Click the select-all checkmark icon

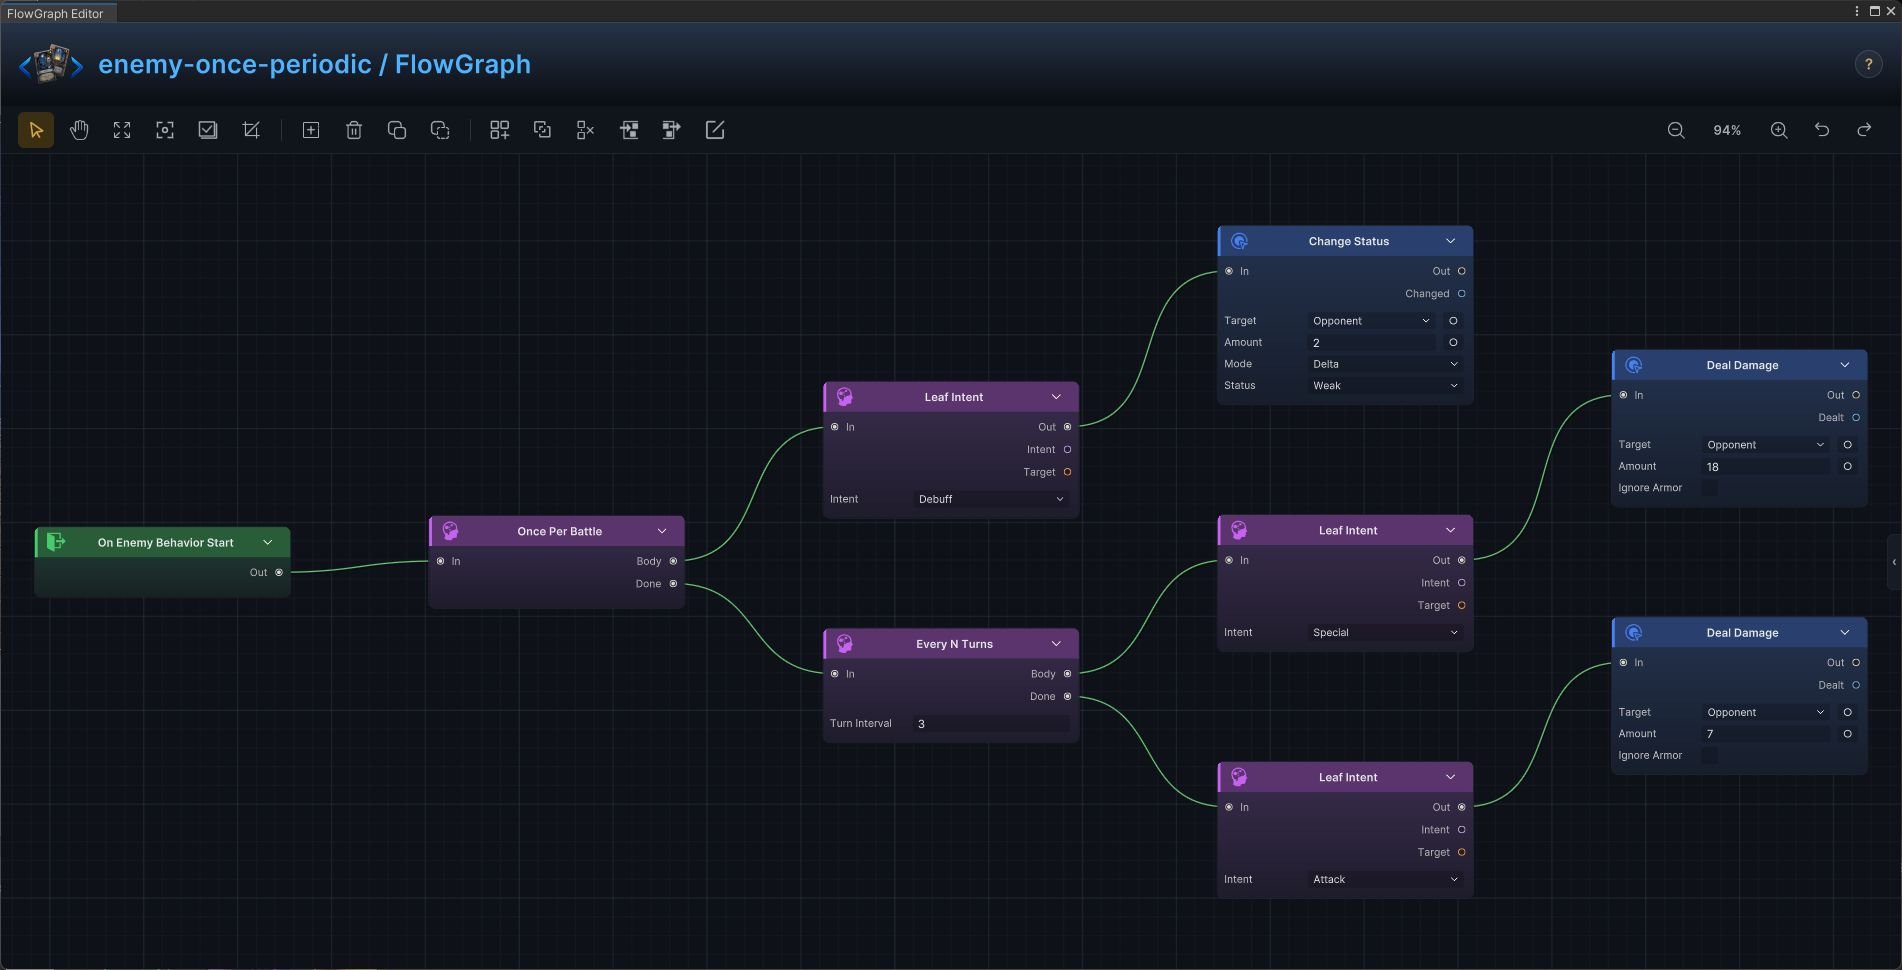pos(208,130)
